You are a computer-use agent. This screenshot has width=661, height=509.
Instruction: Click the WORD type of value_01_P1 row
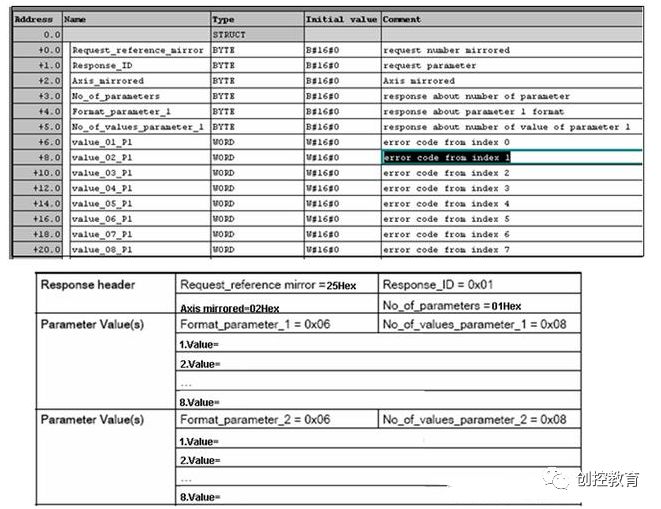coord(258,142)
